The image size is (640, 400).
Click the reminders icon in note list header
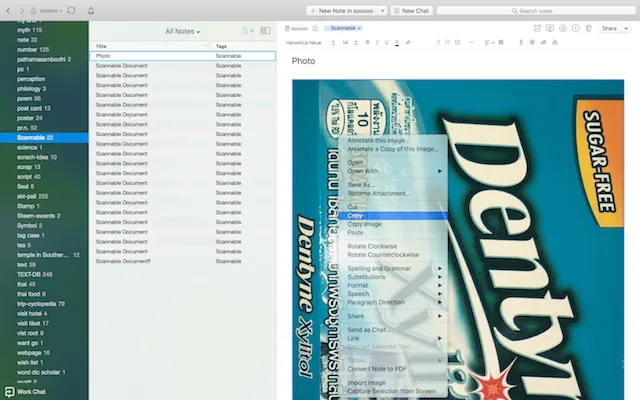tap(245, 31)
